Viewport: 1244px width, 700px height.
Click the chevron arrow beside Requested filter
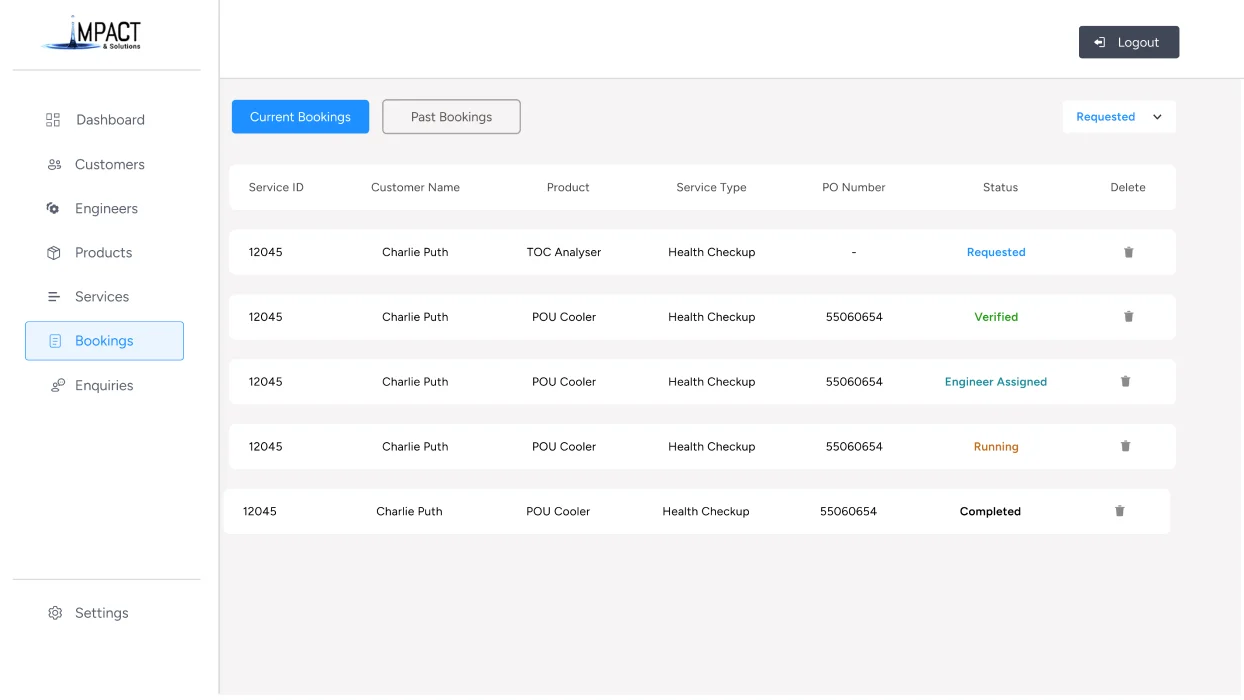pyautogui.click(x=1157, y=117)
